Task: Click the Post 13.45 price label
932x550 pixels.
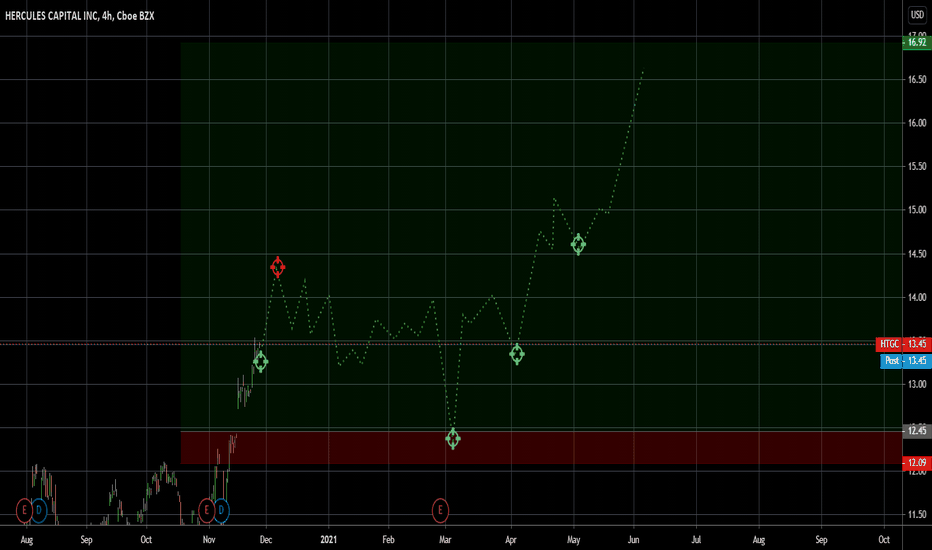Action: 906,360
